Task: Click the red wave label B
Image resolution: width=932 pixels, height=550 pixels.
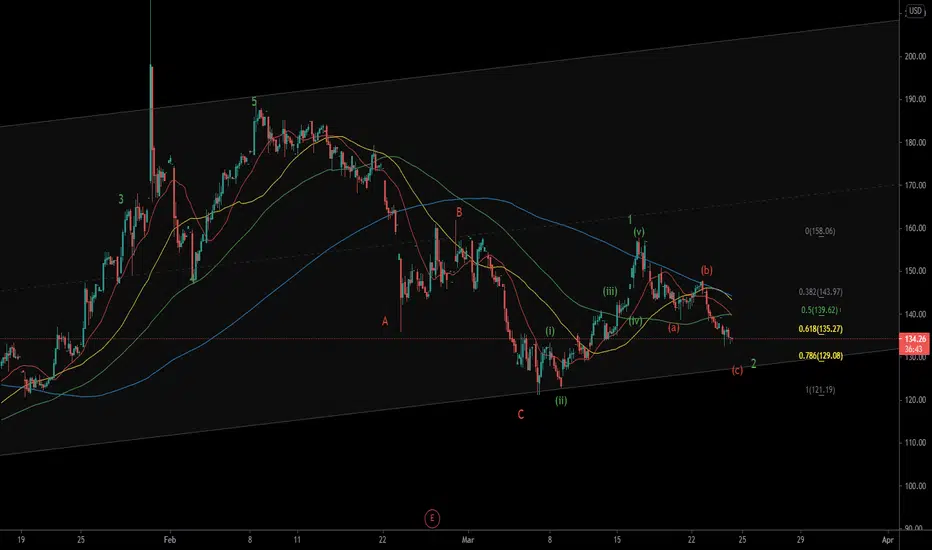Action: pos(459,212)
